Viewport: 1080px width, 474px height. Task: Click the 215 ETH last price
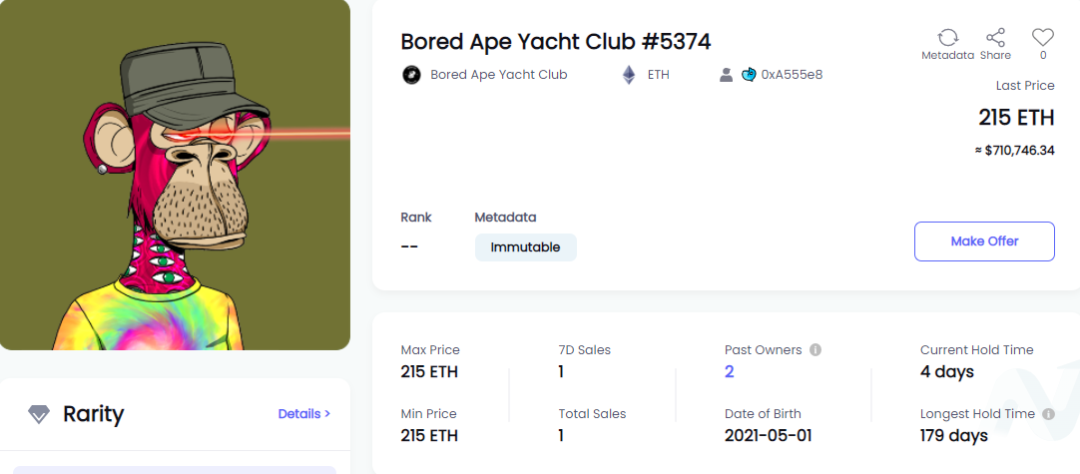tap(1017, 118)
